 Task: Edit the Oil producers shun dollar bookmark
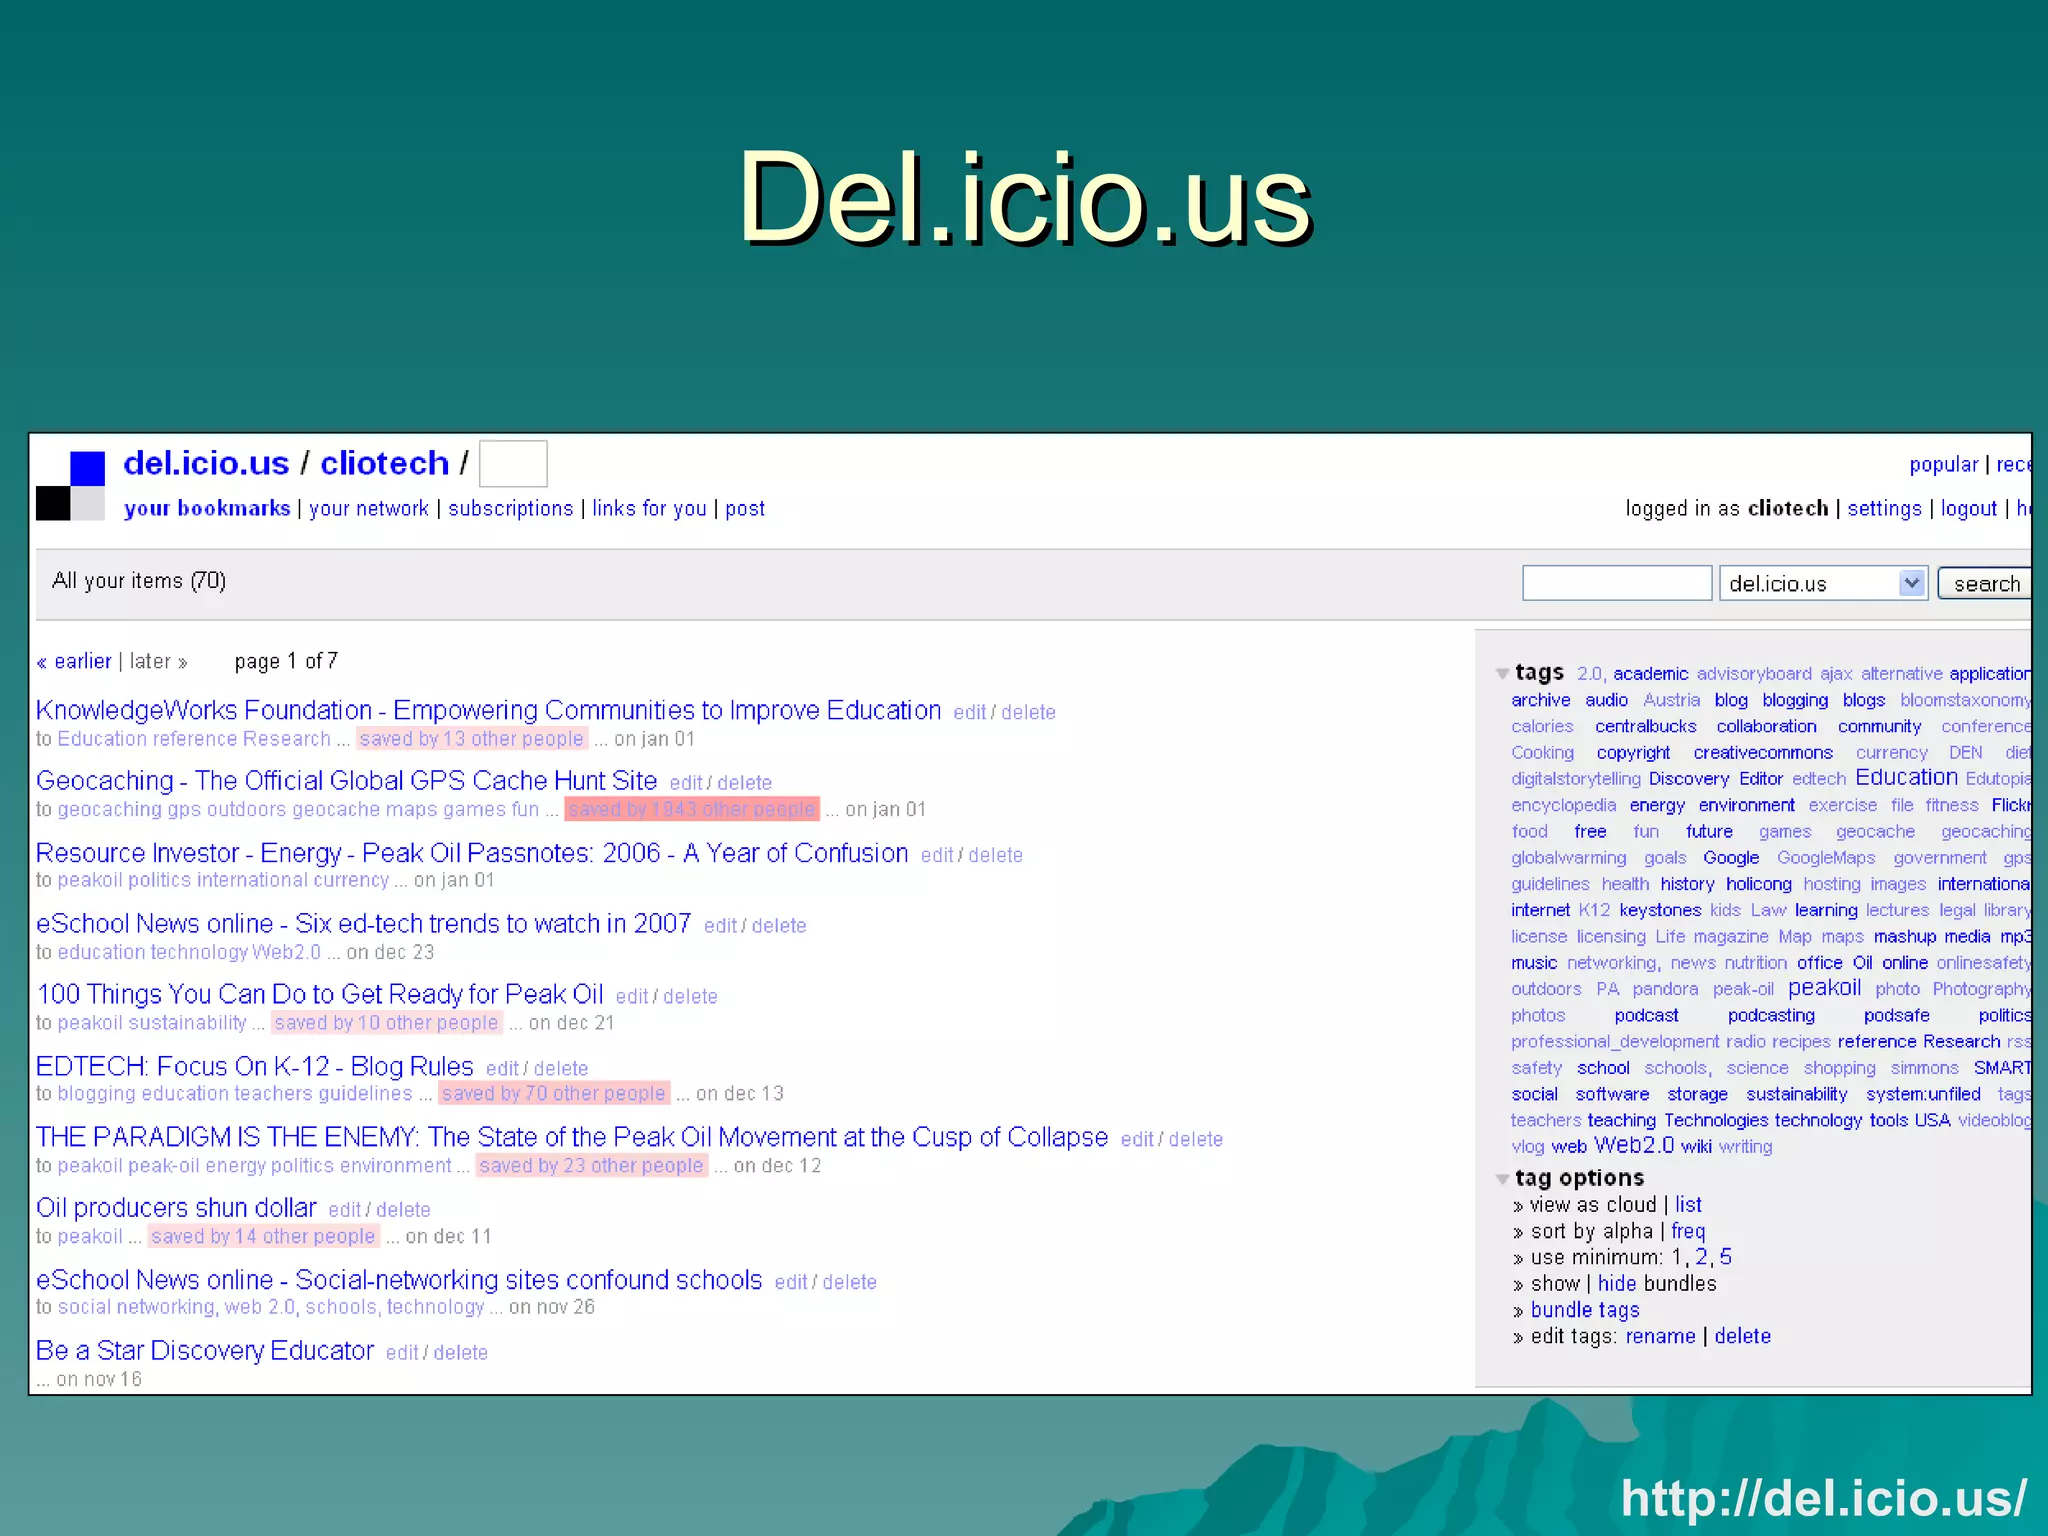tap(344, 1210)
